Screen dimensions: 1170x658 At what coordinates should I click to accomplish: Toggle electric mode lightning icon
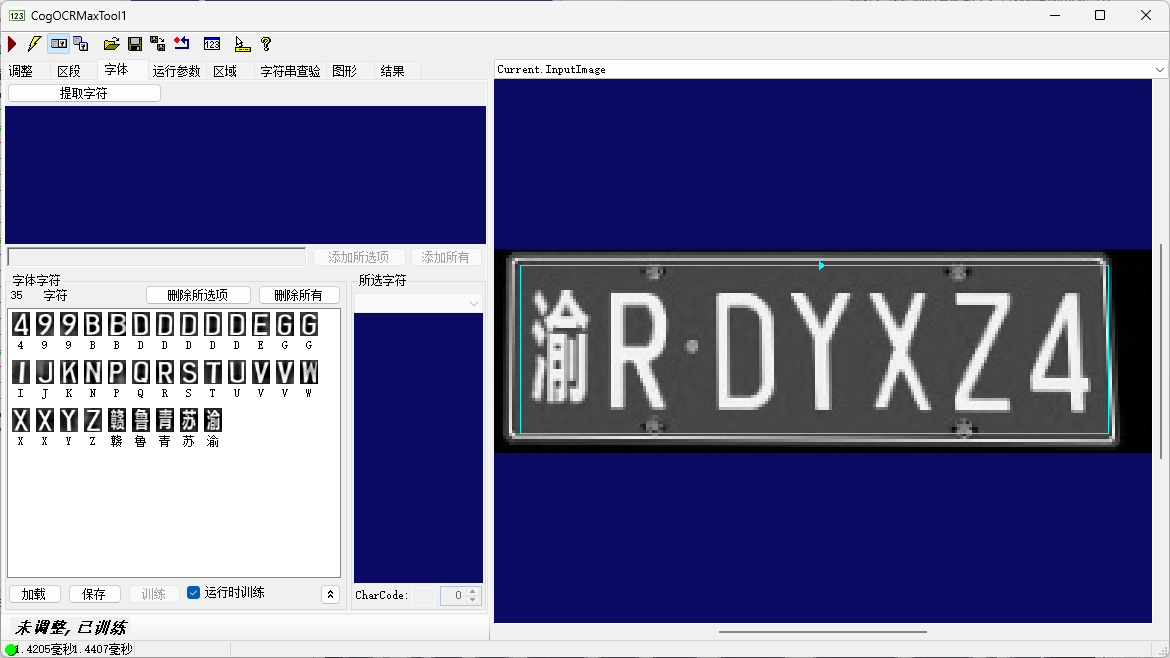pyautogui.click(x=34, y=44)
